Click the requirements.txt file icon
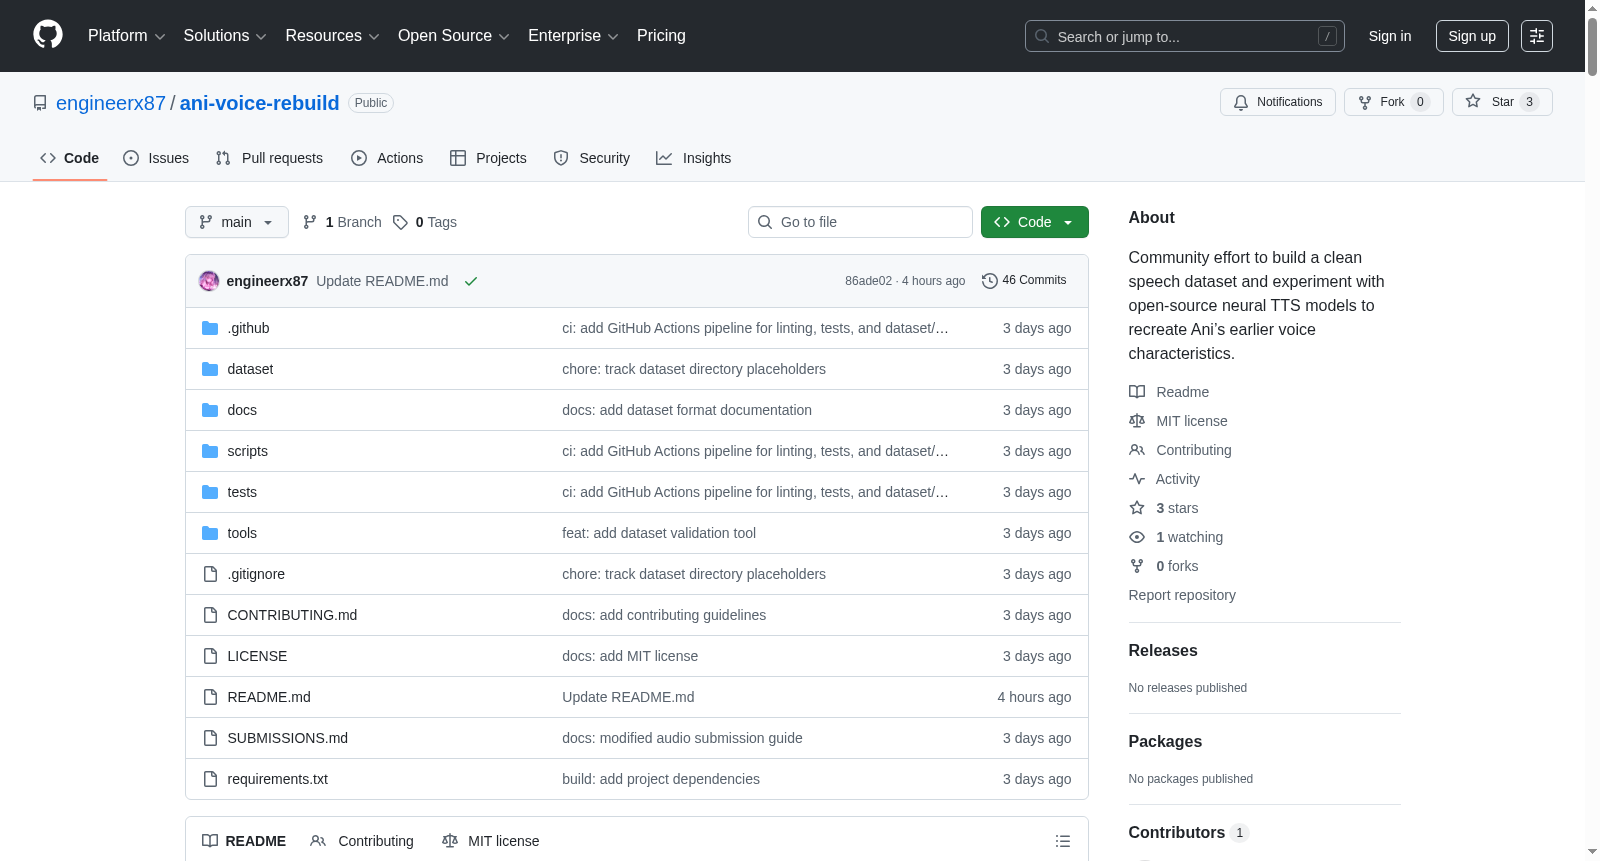1600x861 pixels. click(x=210, y=779)
